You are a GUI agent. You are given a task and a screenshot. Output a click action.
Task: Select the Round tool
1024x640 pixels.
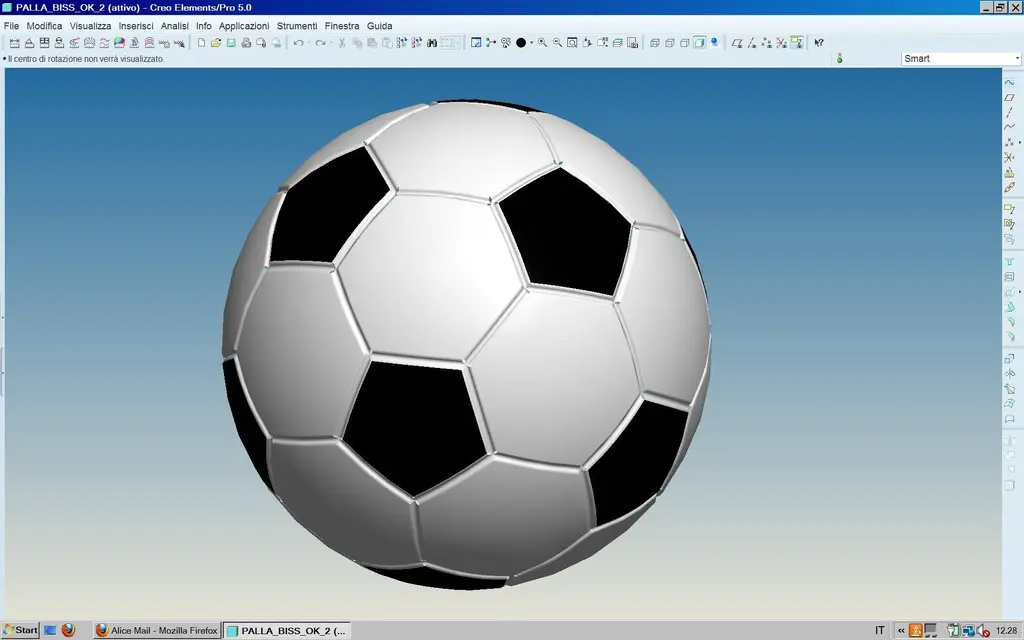[x=1009, y=322]
